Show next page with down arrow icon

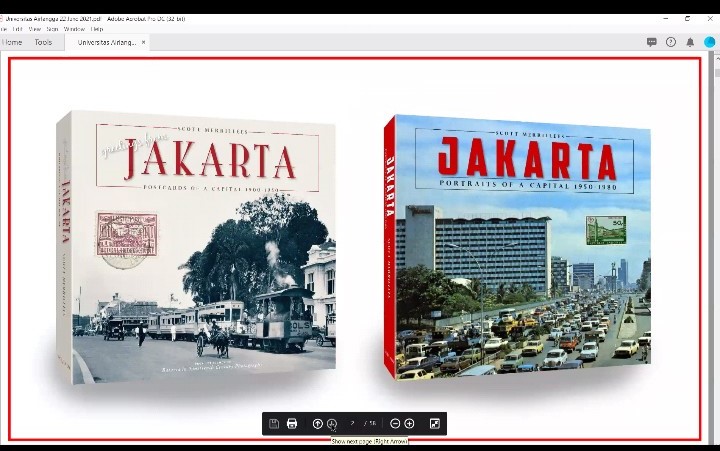[332, 424]
